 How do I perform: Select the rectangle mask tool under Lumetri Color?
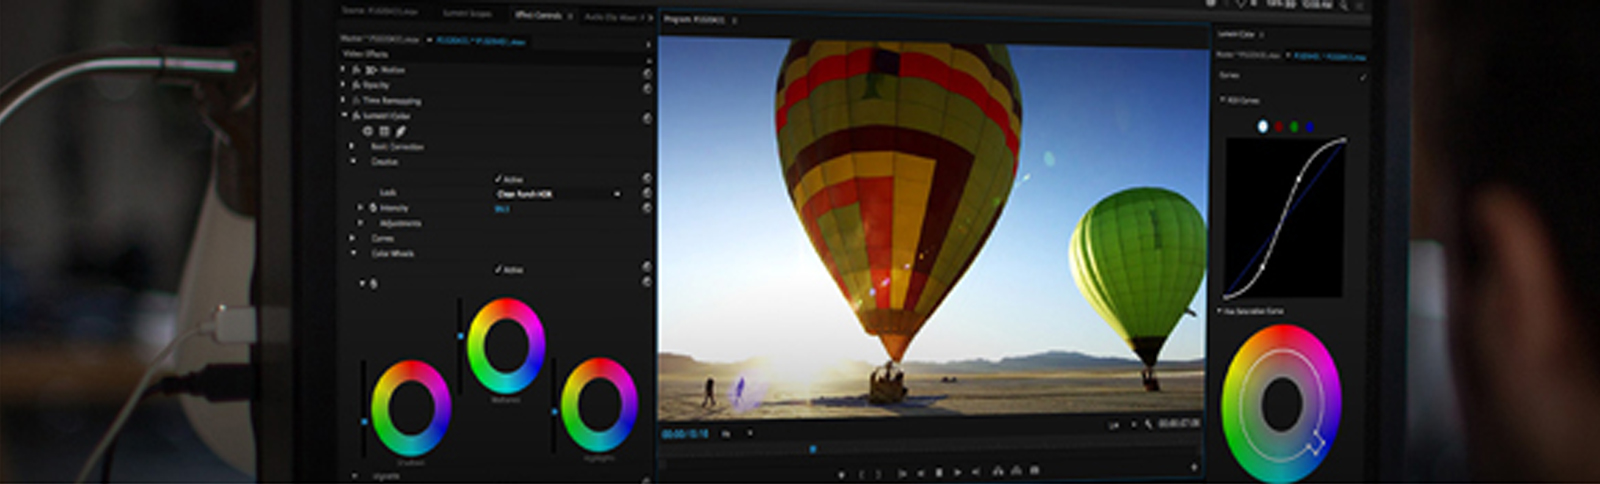pos(384,131)
